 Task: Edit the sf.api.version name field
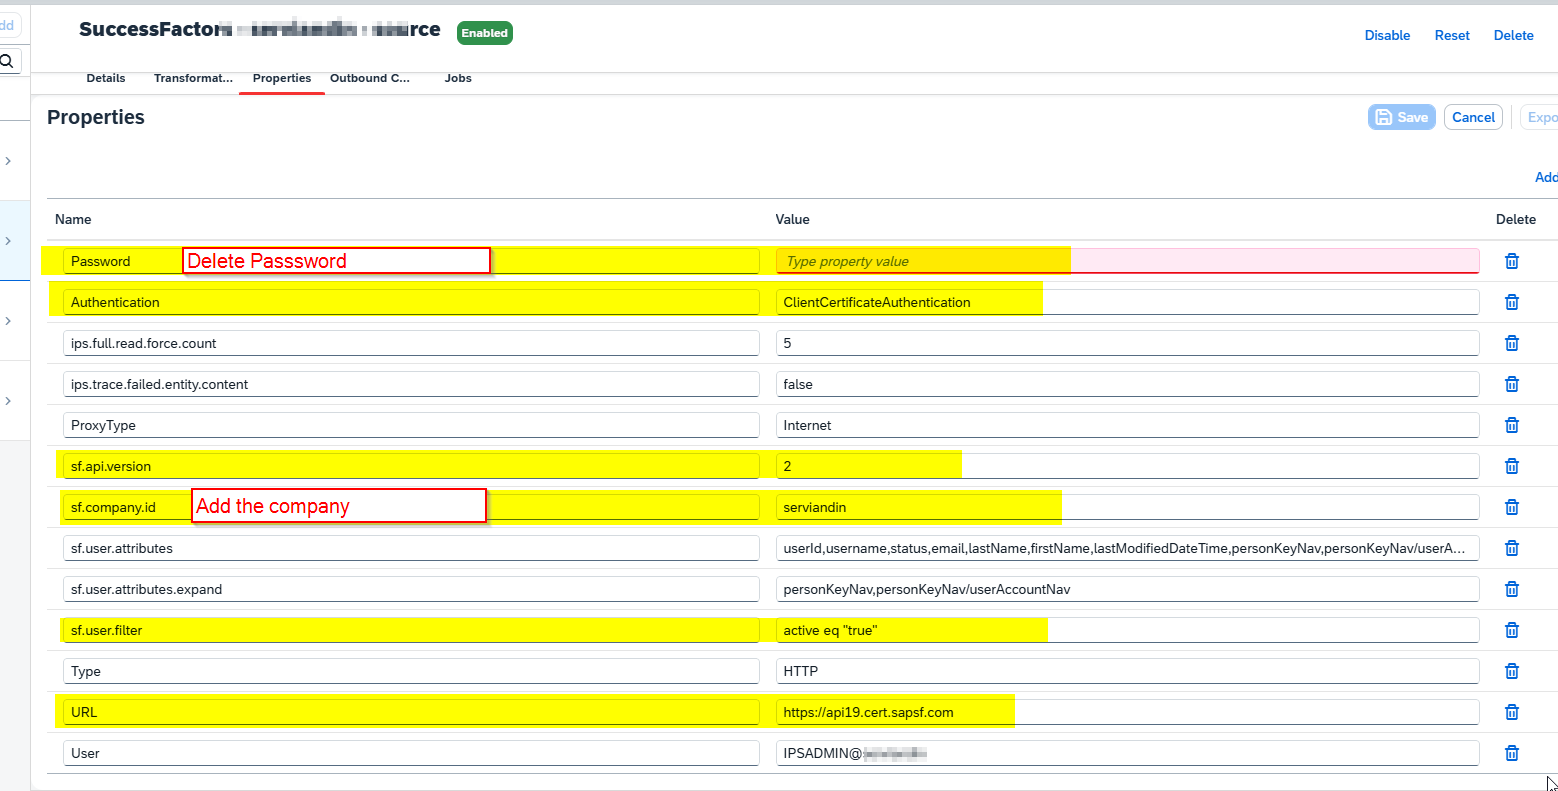pos(411,466)
